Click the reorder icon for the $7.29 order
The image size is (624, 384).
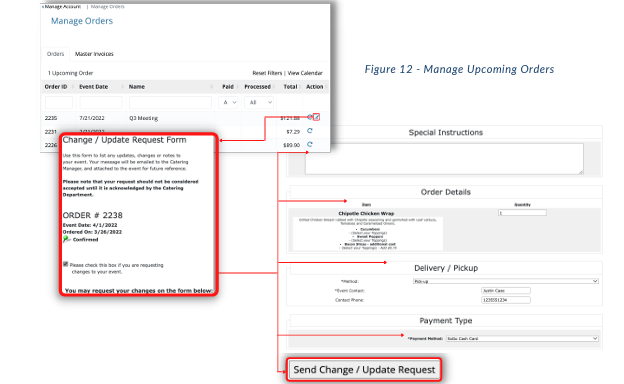310,131
